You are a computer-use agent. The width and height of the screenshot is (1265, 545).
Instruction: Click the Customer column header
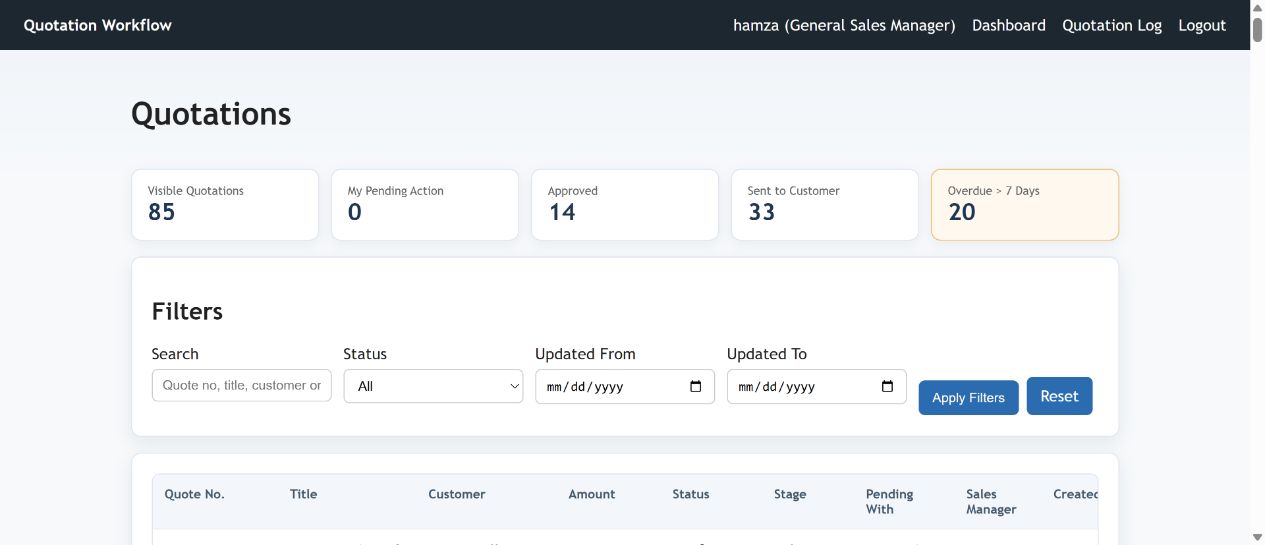[x=457, y=494]
